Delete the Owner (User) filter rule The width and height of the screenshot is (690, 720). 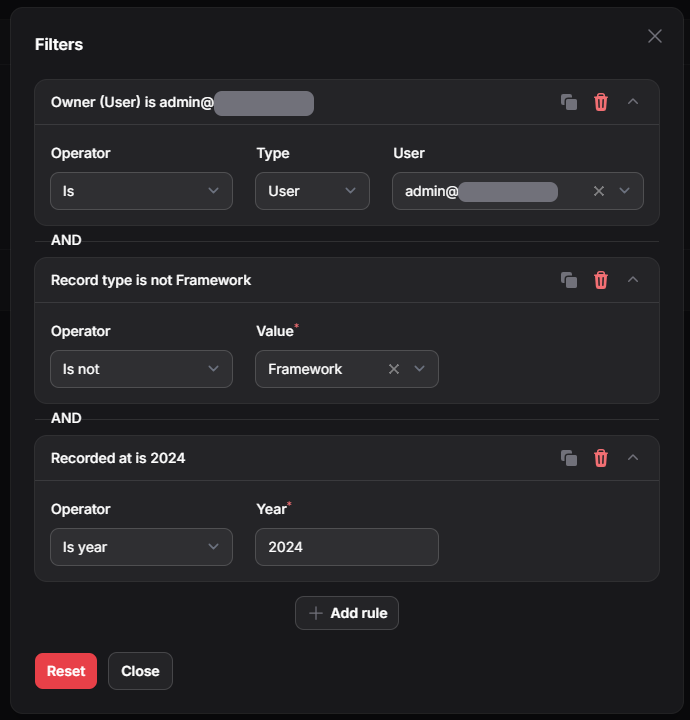pyautogui.click(x=601, y=102)
